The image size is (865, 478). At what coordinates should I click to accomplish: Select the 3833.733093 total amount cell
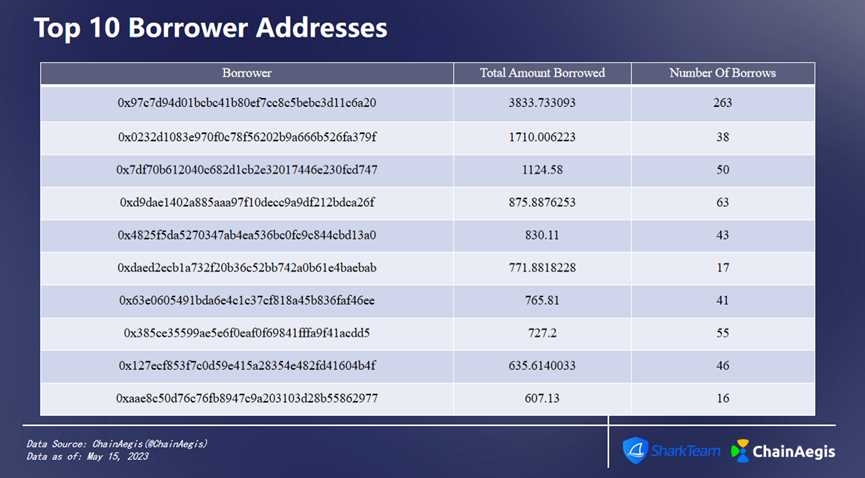coord(542,103)
